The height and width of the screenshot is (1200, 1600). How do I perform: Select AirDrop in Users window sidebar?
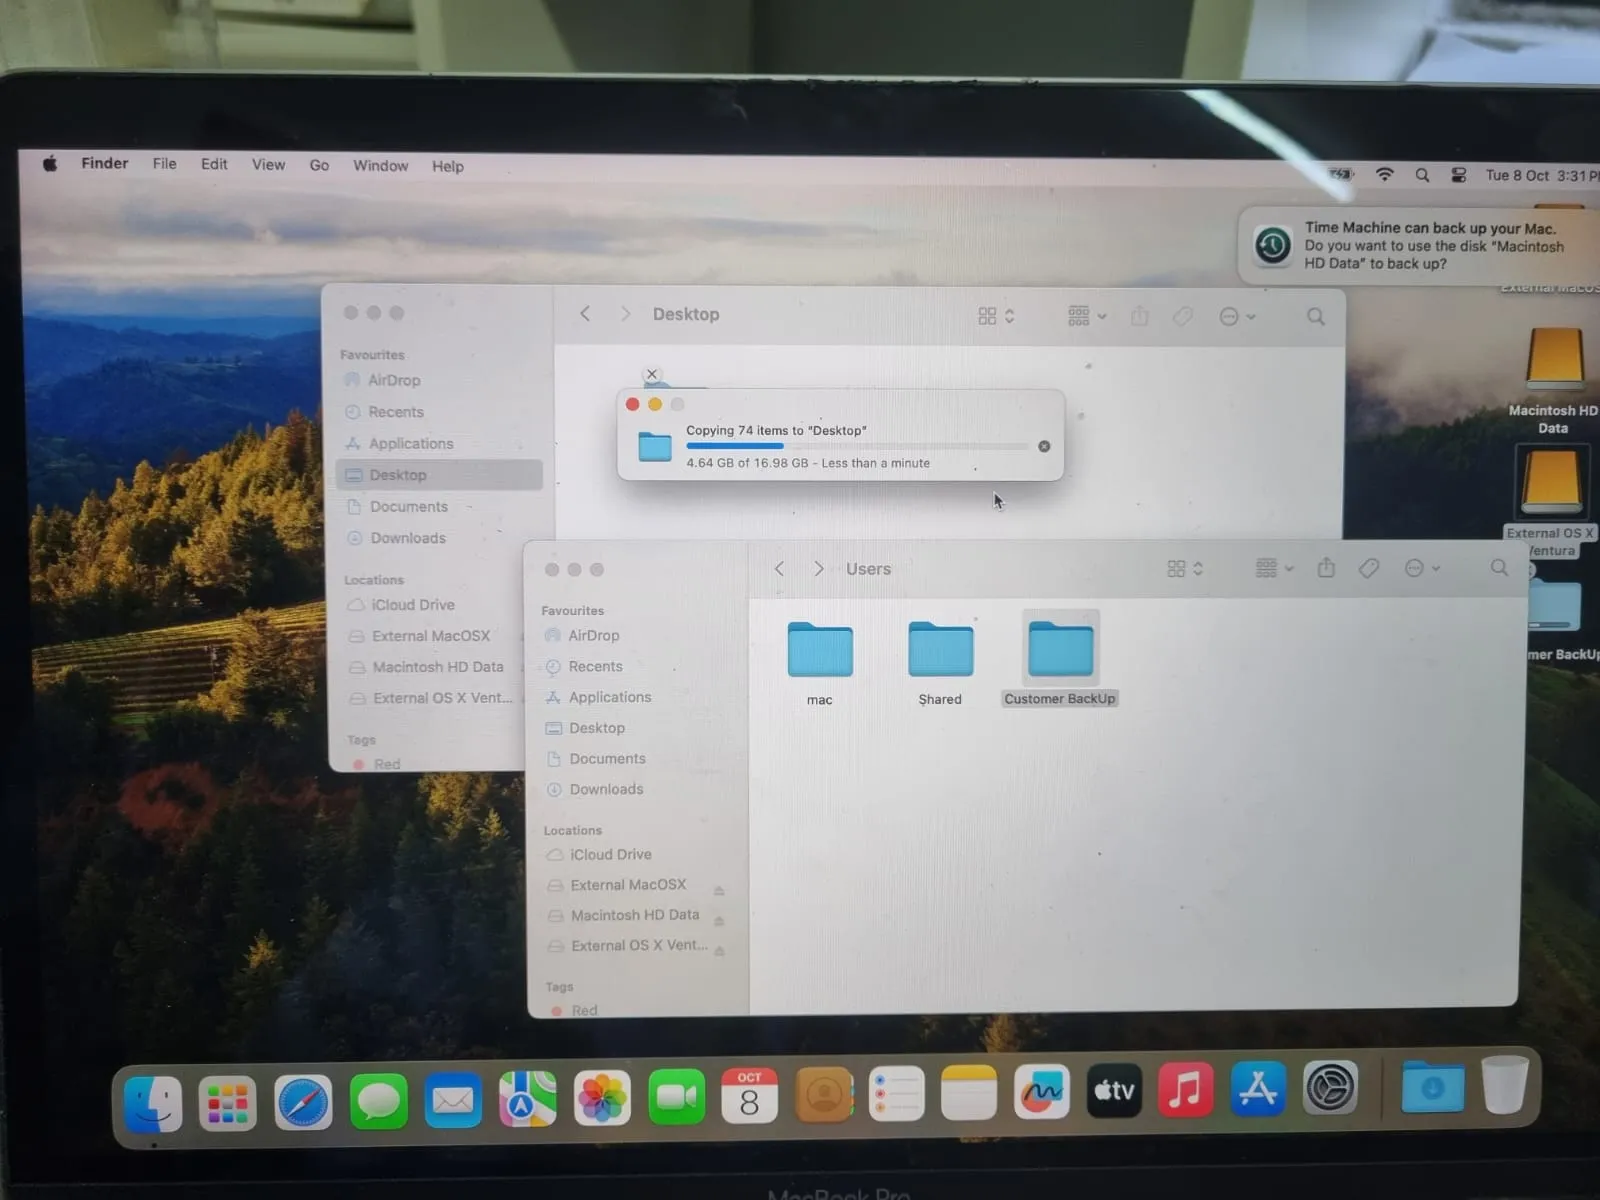point(593,635)
